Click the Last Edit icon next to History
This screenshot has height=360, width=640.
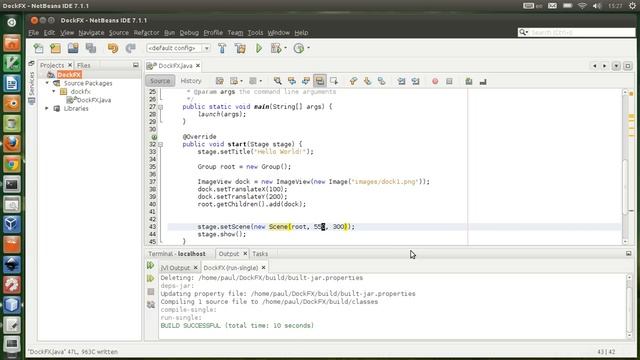tap(220, 81)
